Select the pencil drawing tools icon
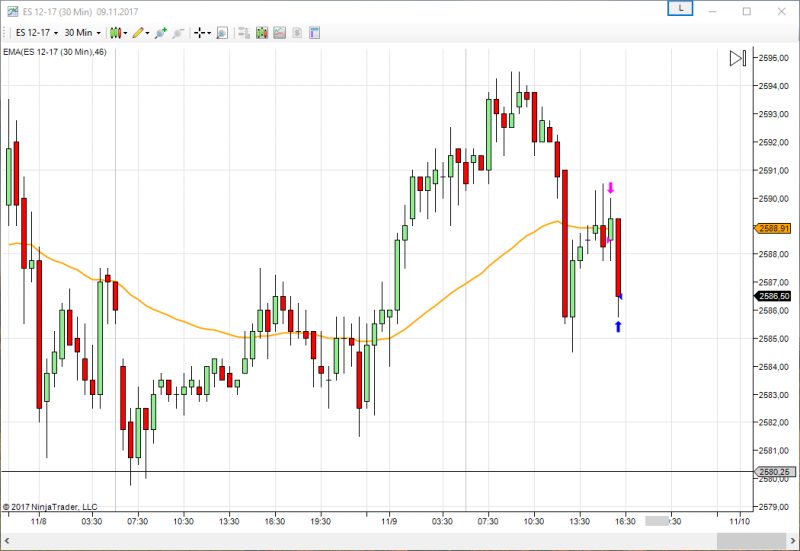800x551 pixels. point(138,33)
